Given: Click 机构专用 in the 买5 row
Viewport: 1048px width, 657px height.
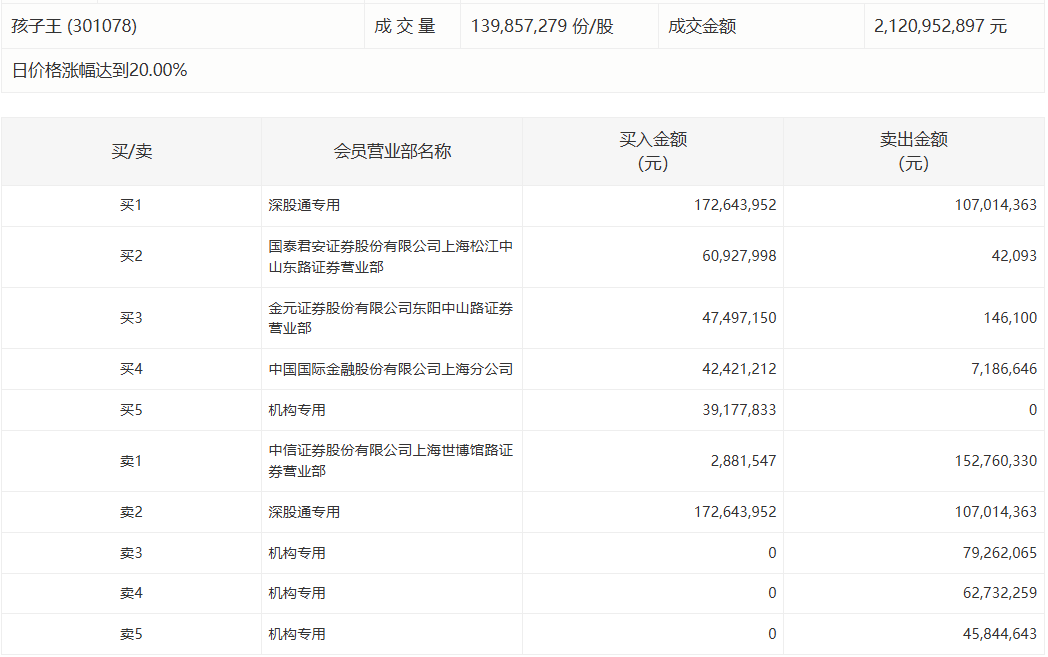Looking at the screenshot, I should 297,410.
